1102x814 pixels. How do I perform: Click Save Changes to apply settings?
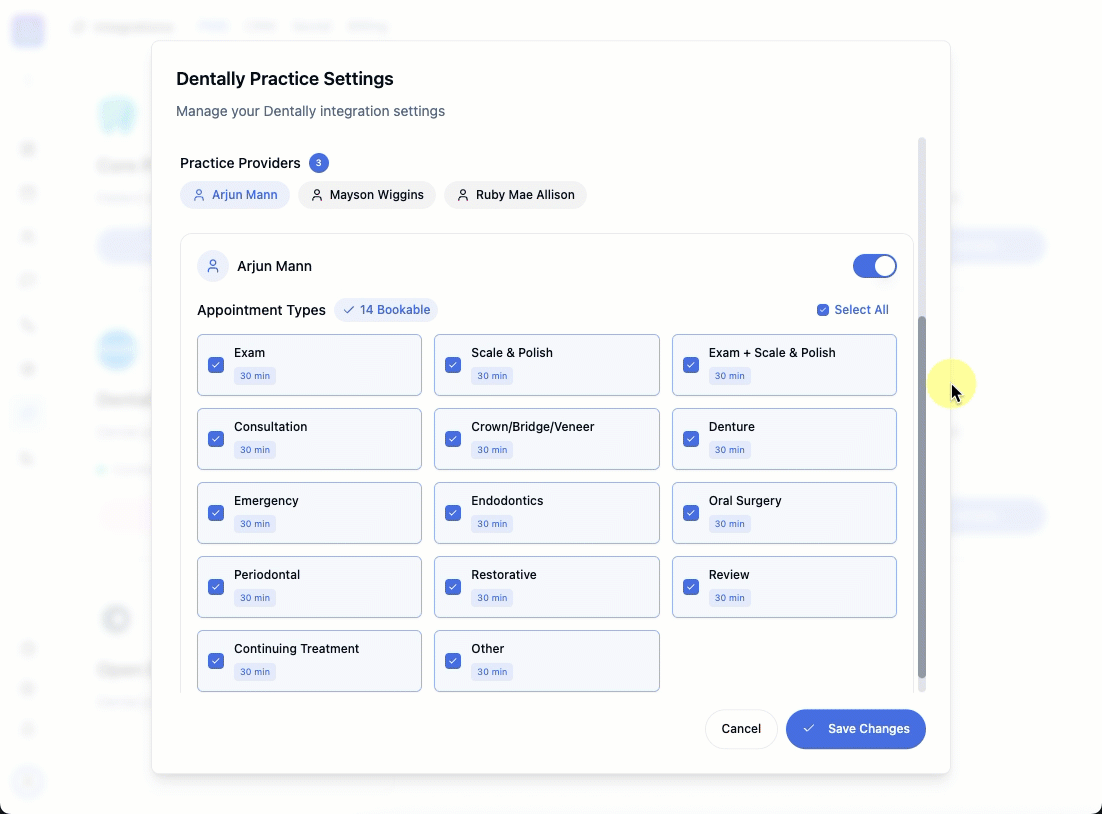(855, 729)
